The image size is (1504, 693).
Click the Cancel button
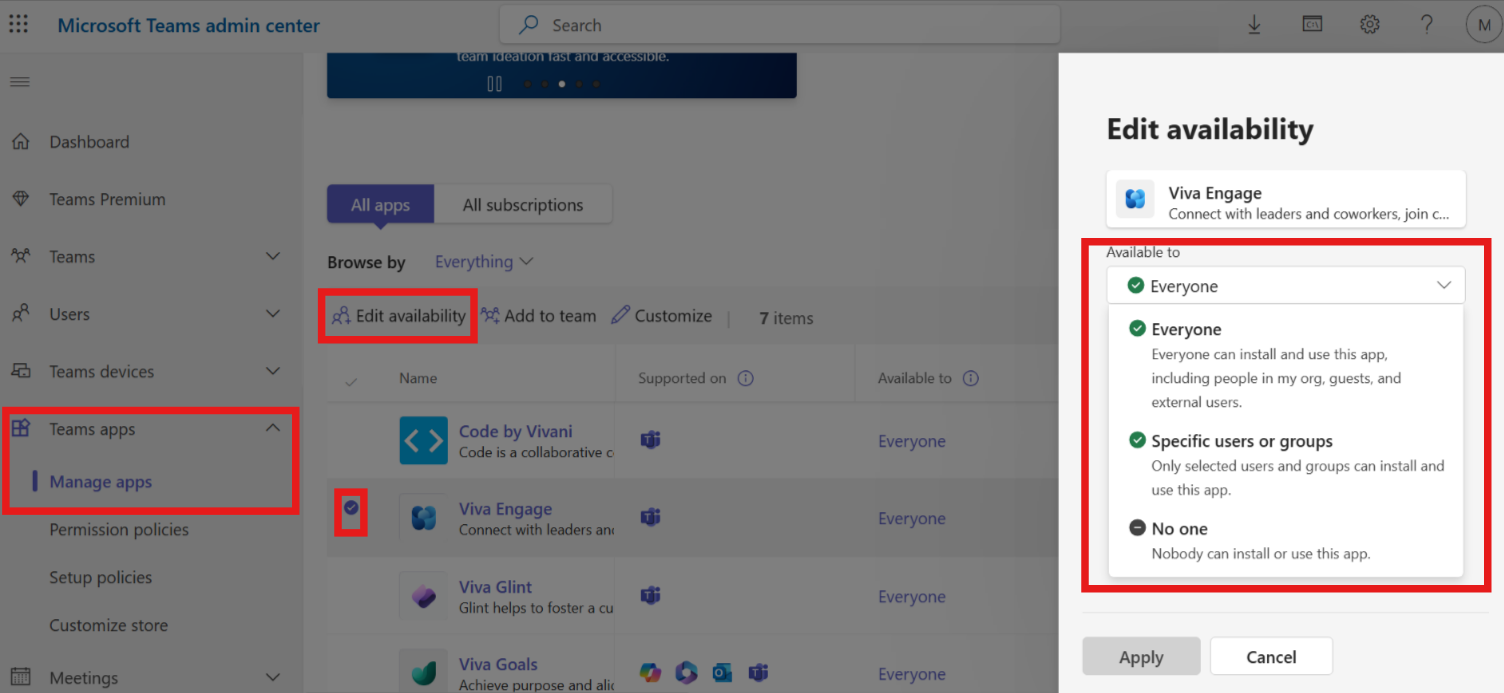tap(1271, 657)
